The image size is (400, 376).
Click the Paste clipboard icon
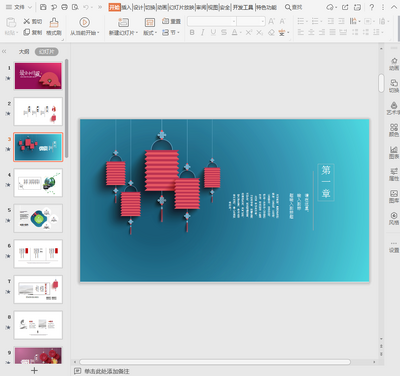(11, 23)
